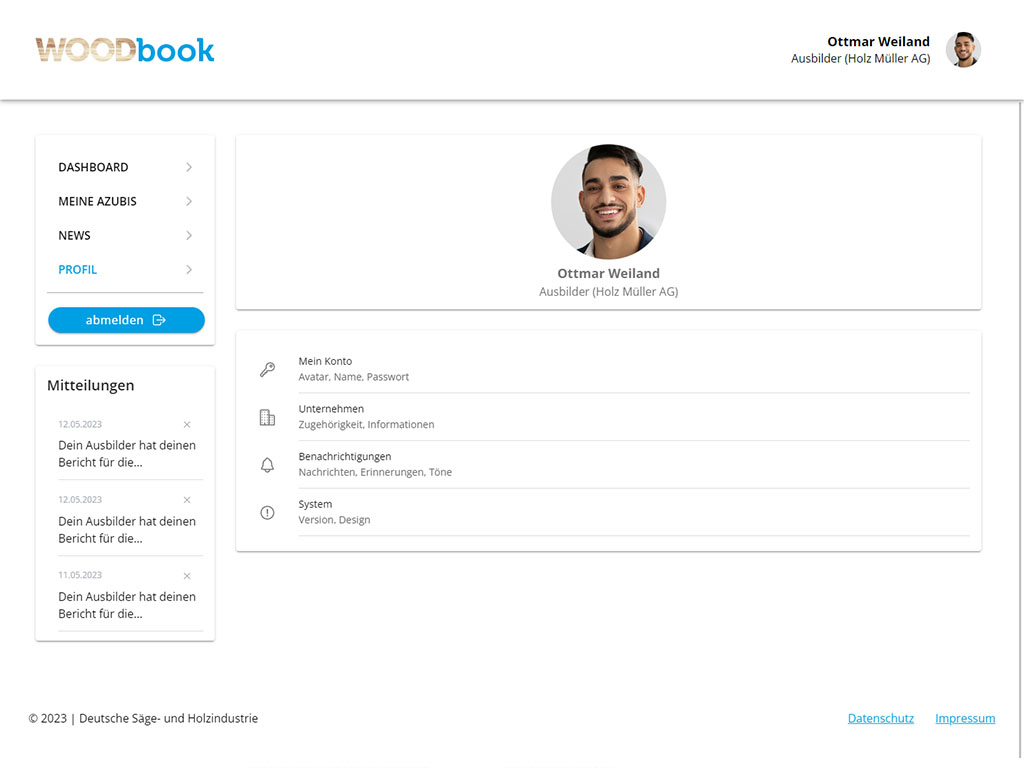Screen dimensions: 1024x768
Task: Dismiss the second 12.05.2023 notification
Action: click(187, 500)
